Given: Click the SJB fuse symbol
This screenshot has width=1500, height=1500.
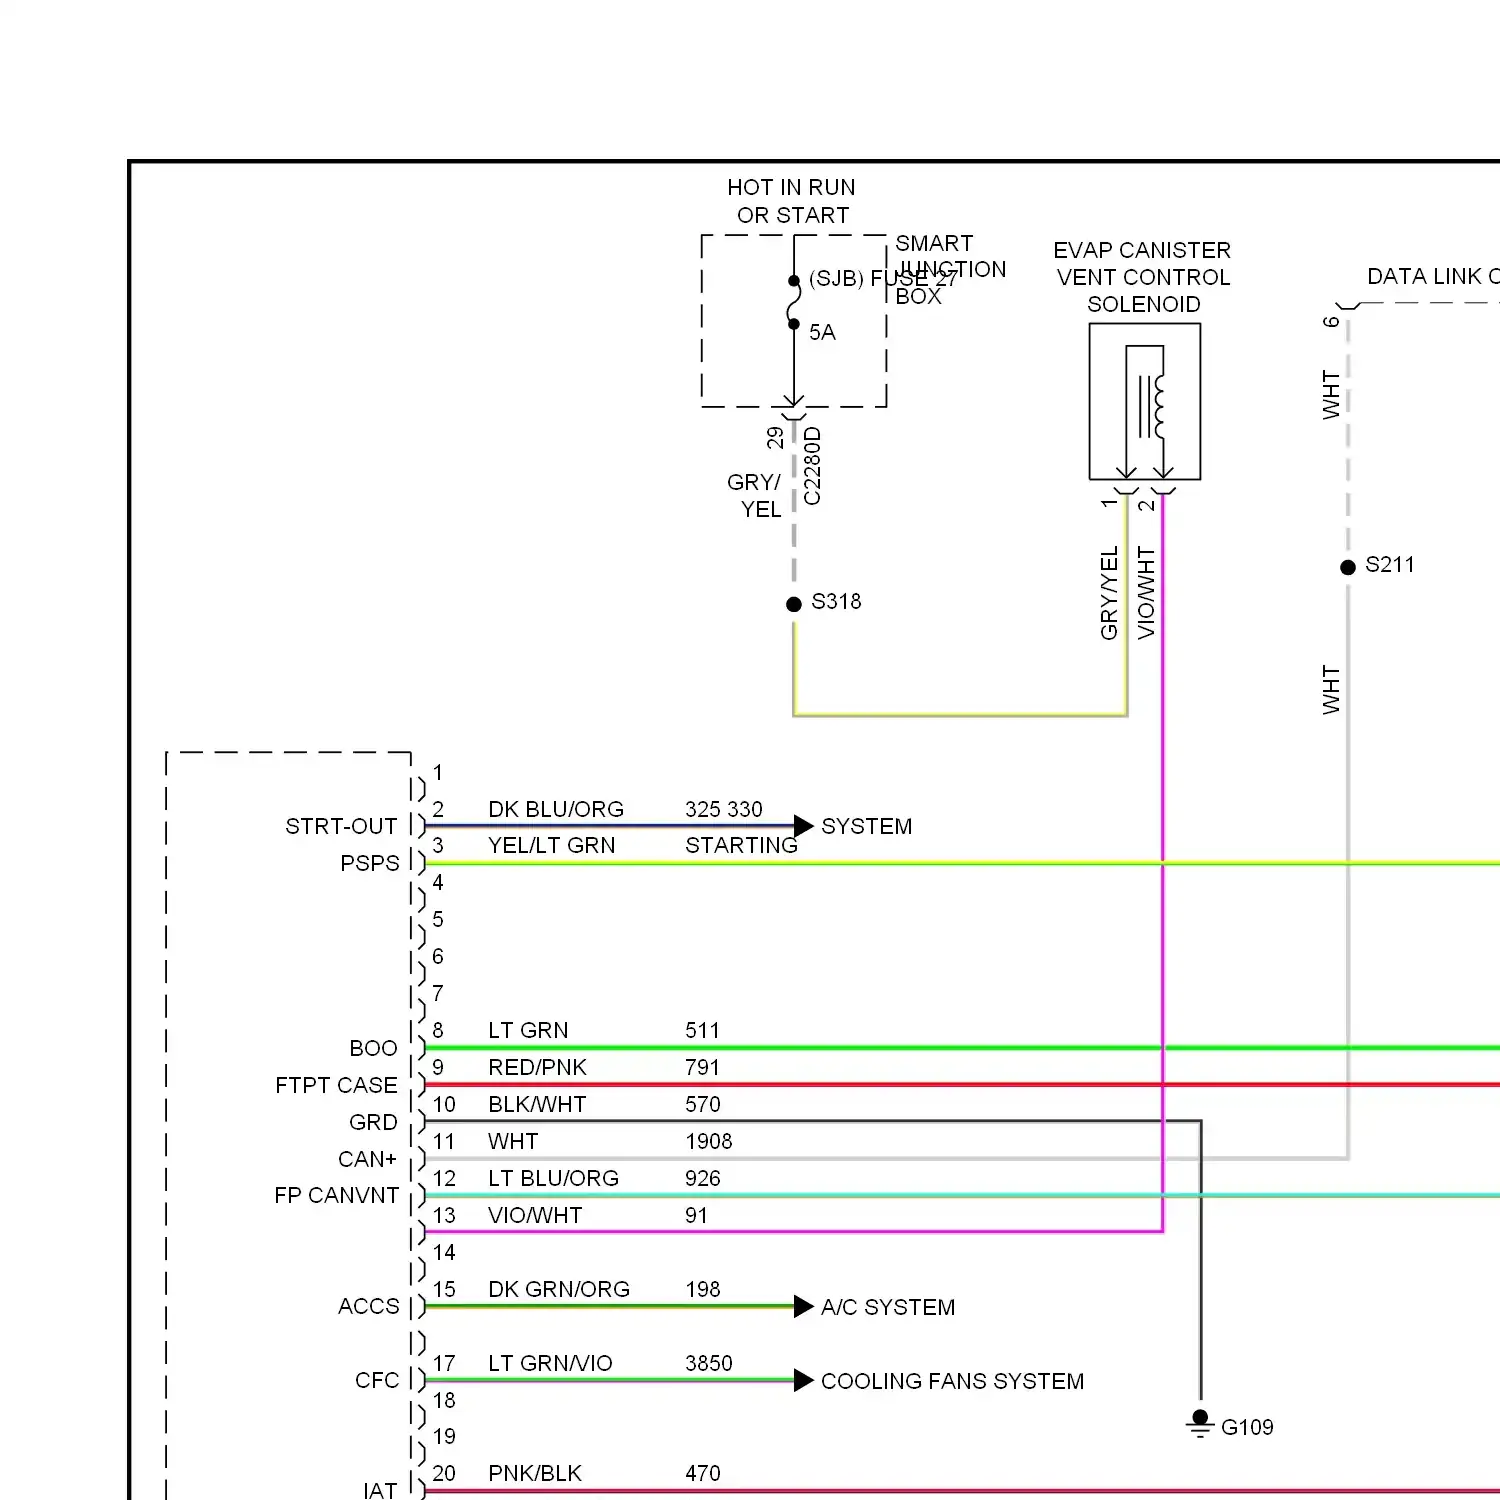Looking at the screenshot, I should [794, 302].
